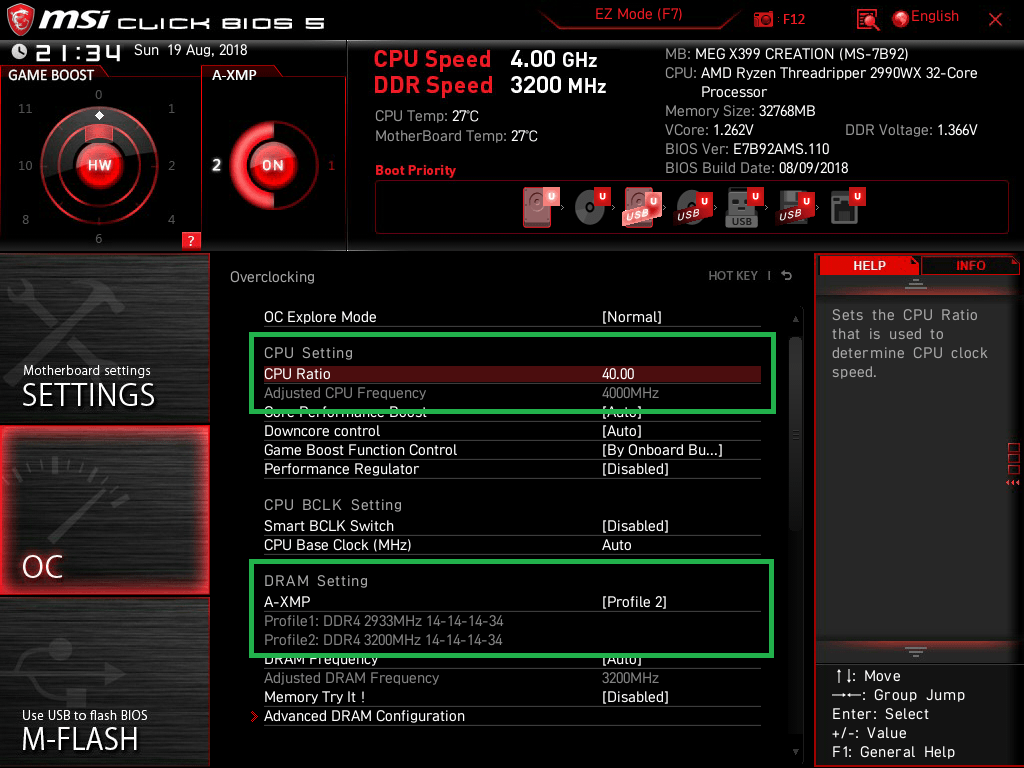Open the BIOS search icon
This screenshot has width=1024, height=768.
pyautogui.click(x=868, y=20)
